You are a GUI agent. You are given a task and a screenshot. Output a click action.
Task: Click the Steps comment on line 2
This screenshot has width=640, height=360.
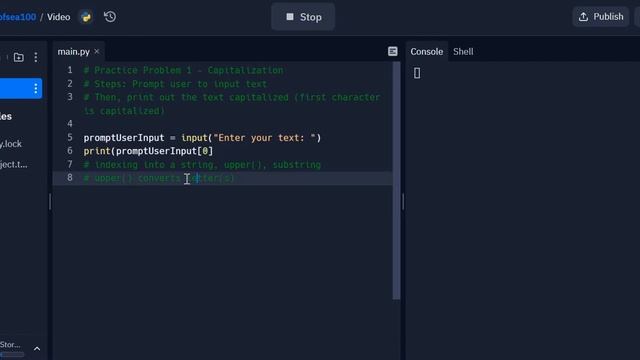(x=175, y=84)
